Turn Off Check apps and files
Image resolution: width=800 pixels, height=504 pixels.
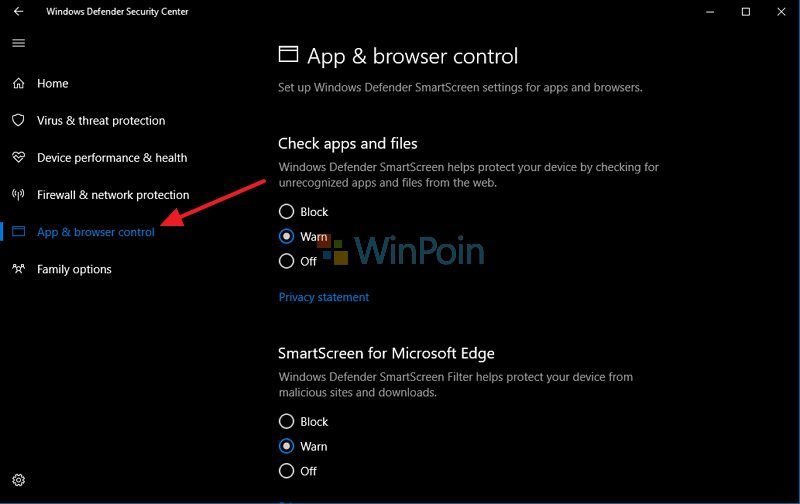(287, 261)
